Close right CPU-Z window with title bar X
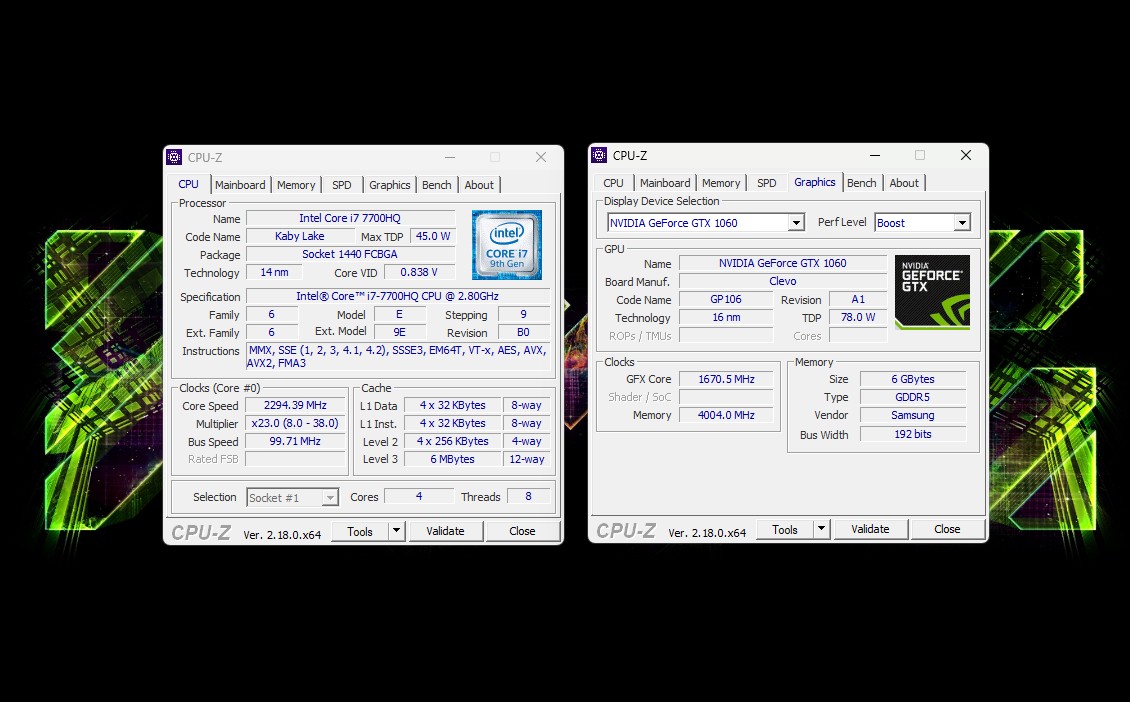The width and height of the screenshot is (1130, 702). coord(966,155)
